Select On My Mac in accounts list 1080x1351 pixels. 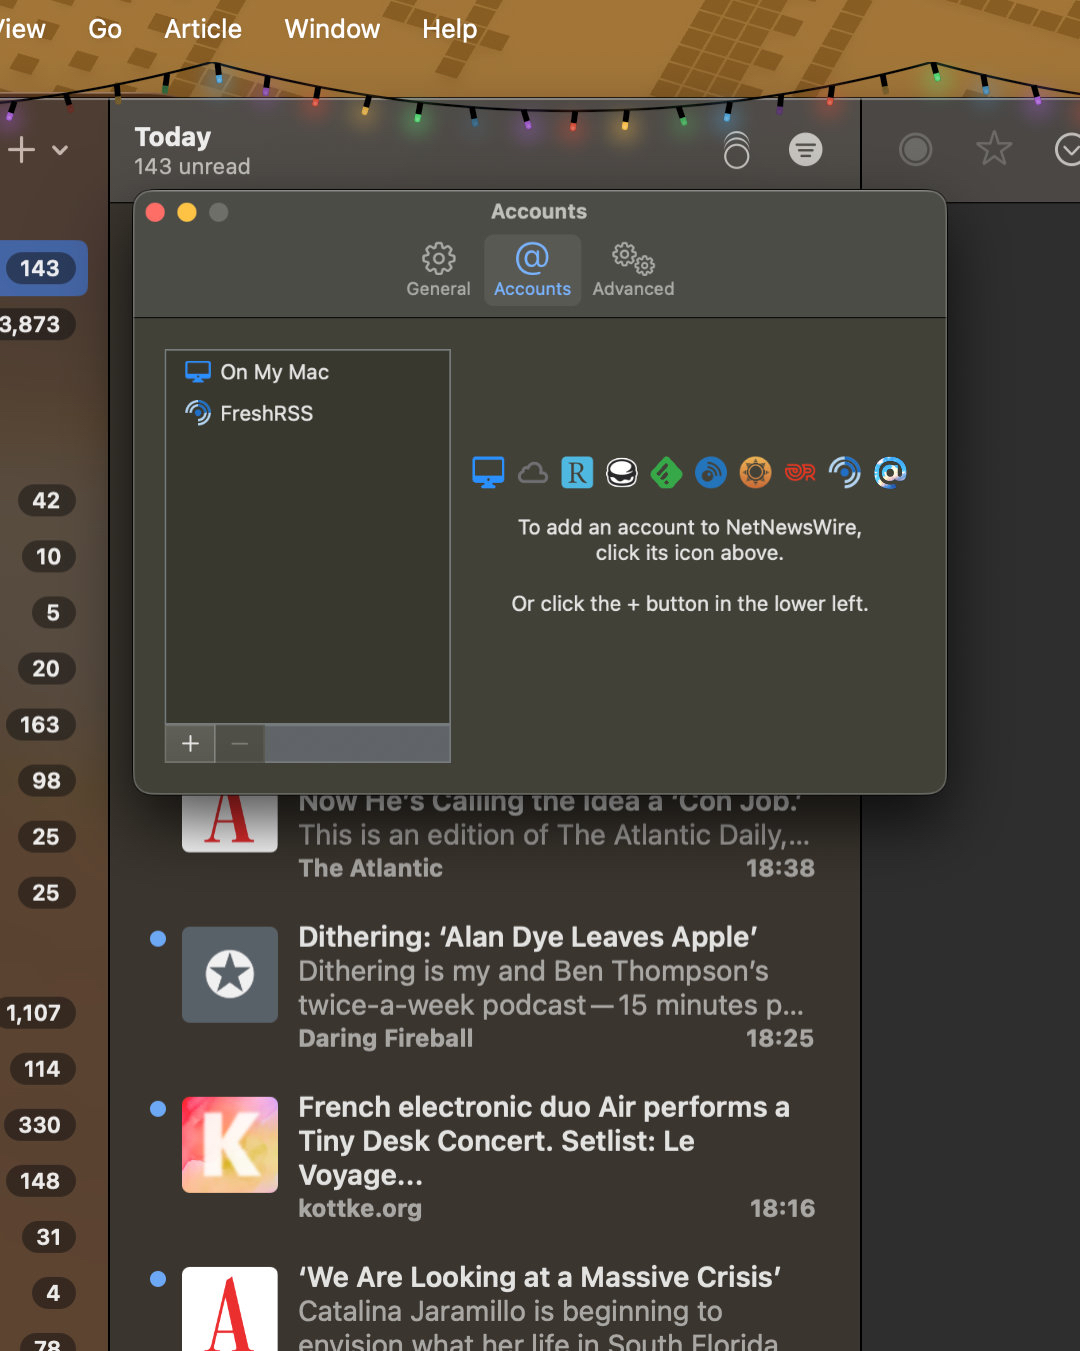[x=274, y=372]
